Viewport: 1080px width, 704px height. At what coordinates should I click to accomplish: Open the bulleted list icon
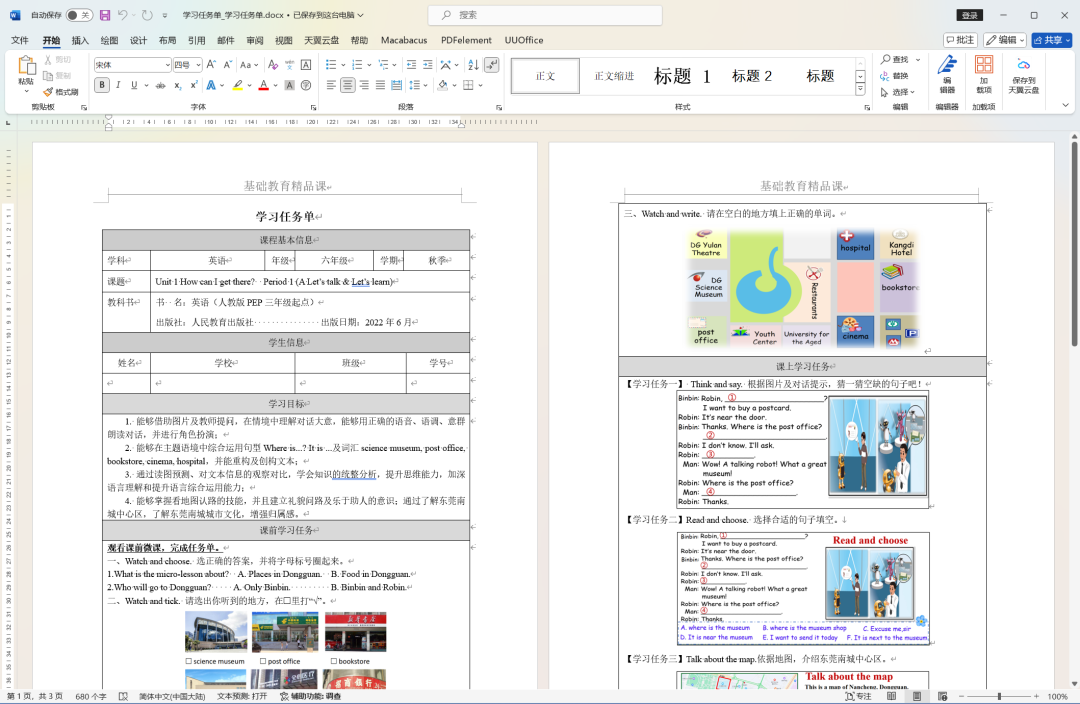pos(331,65)
